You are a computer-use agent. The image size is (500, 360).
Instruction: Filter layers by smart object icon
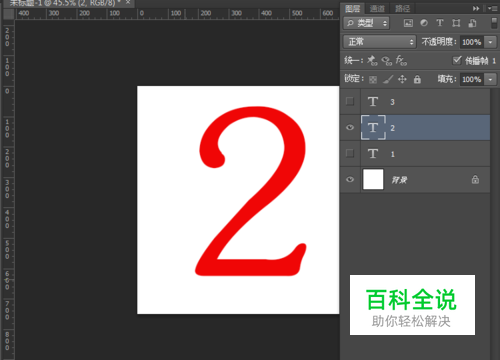(472, 23)
